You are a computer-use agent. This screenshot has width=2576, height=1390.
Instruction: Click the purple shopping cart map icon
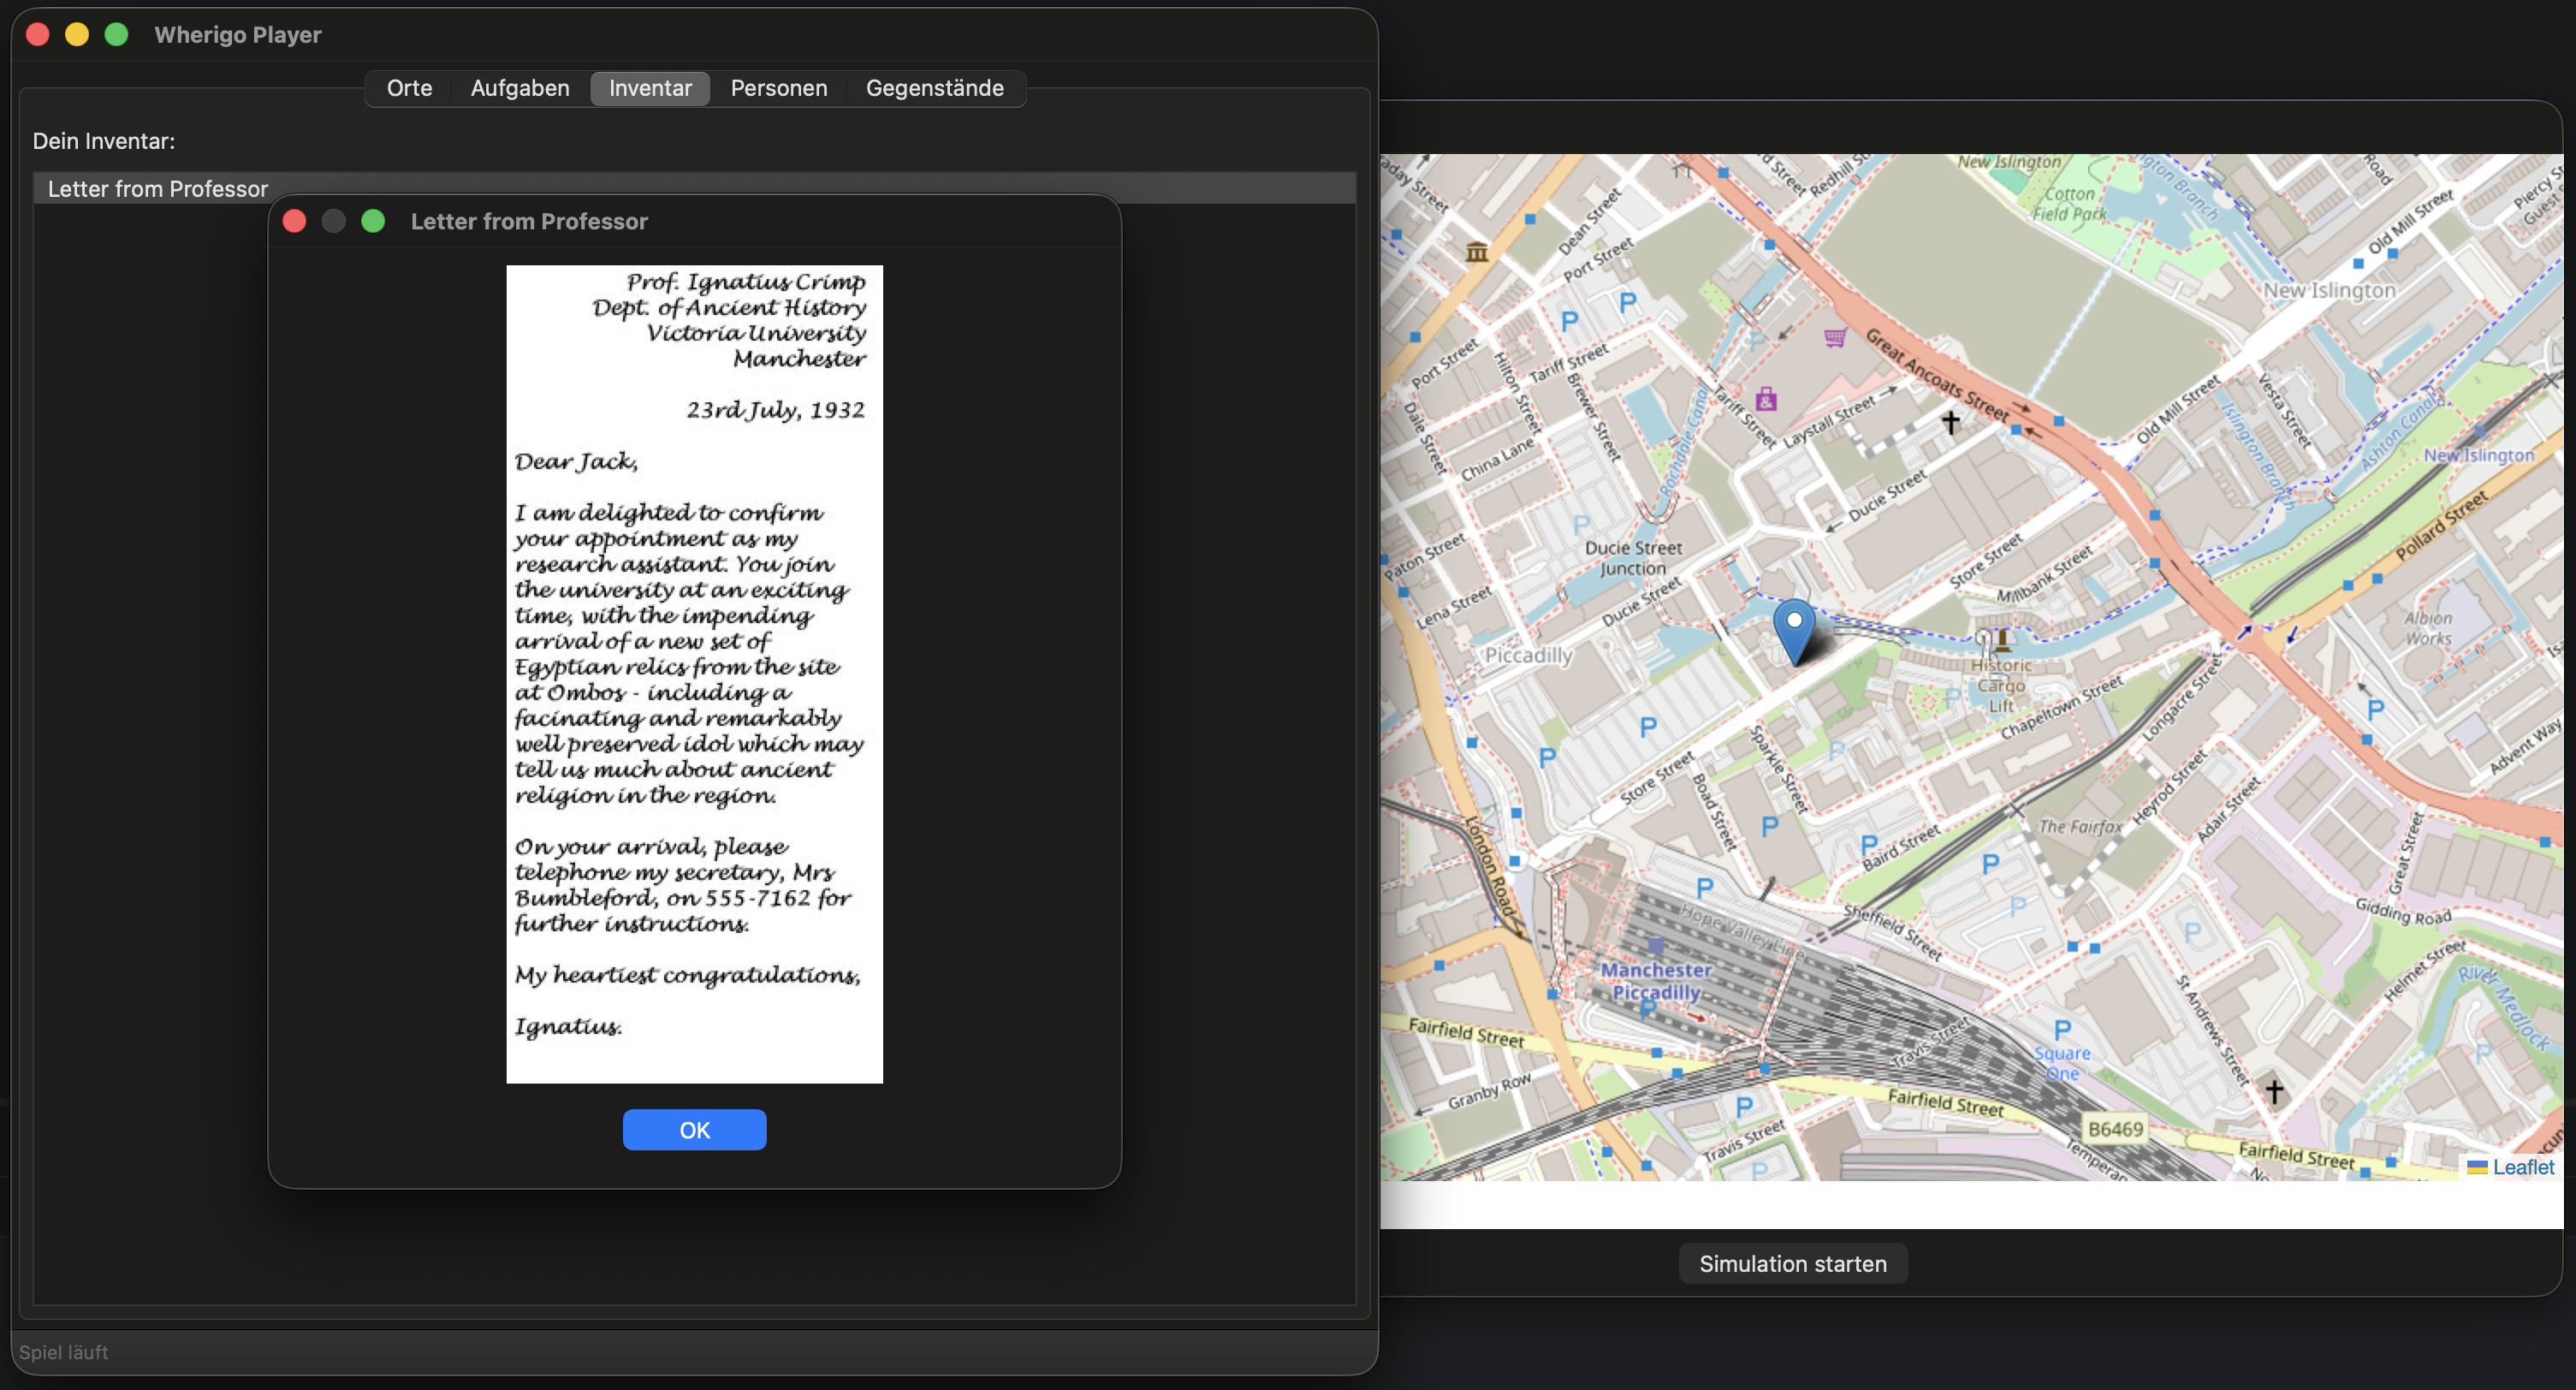coord(1834,338)
